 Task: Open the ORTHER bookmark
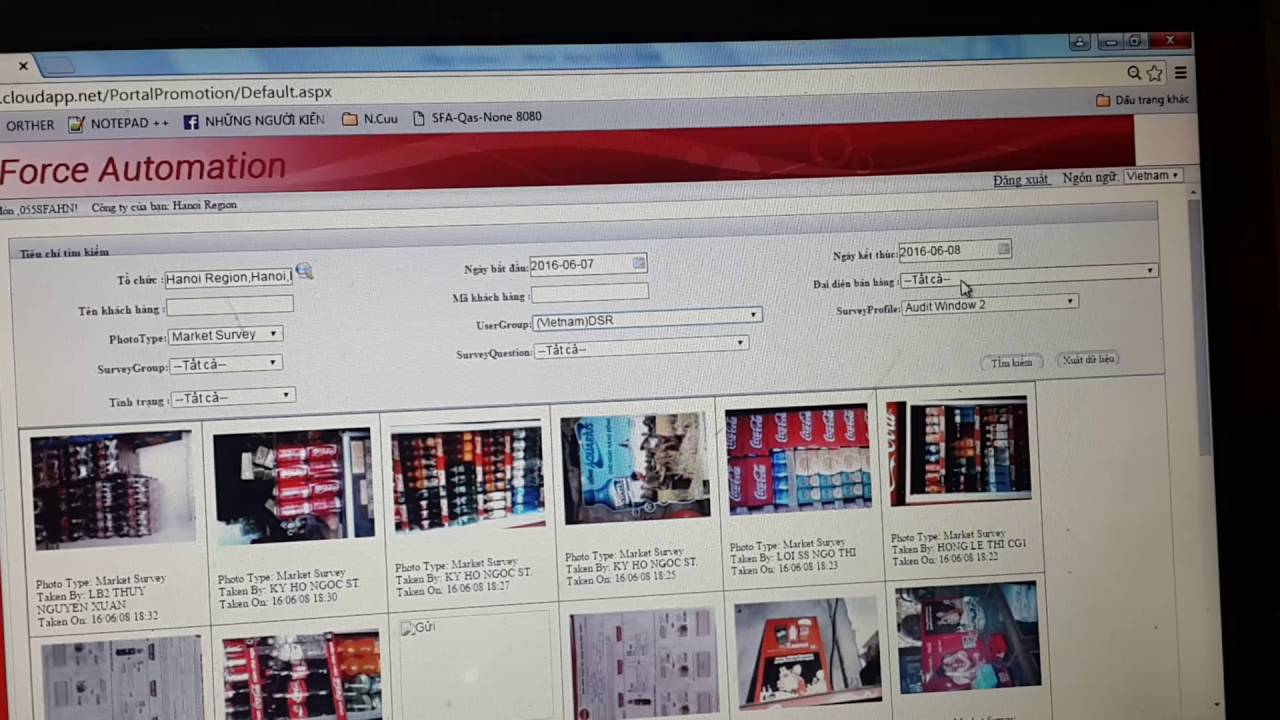point(29,125)
